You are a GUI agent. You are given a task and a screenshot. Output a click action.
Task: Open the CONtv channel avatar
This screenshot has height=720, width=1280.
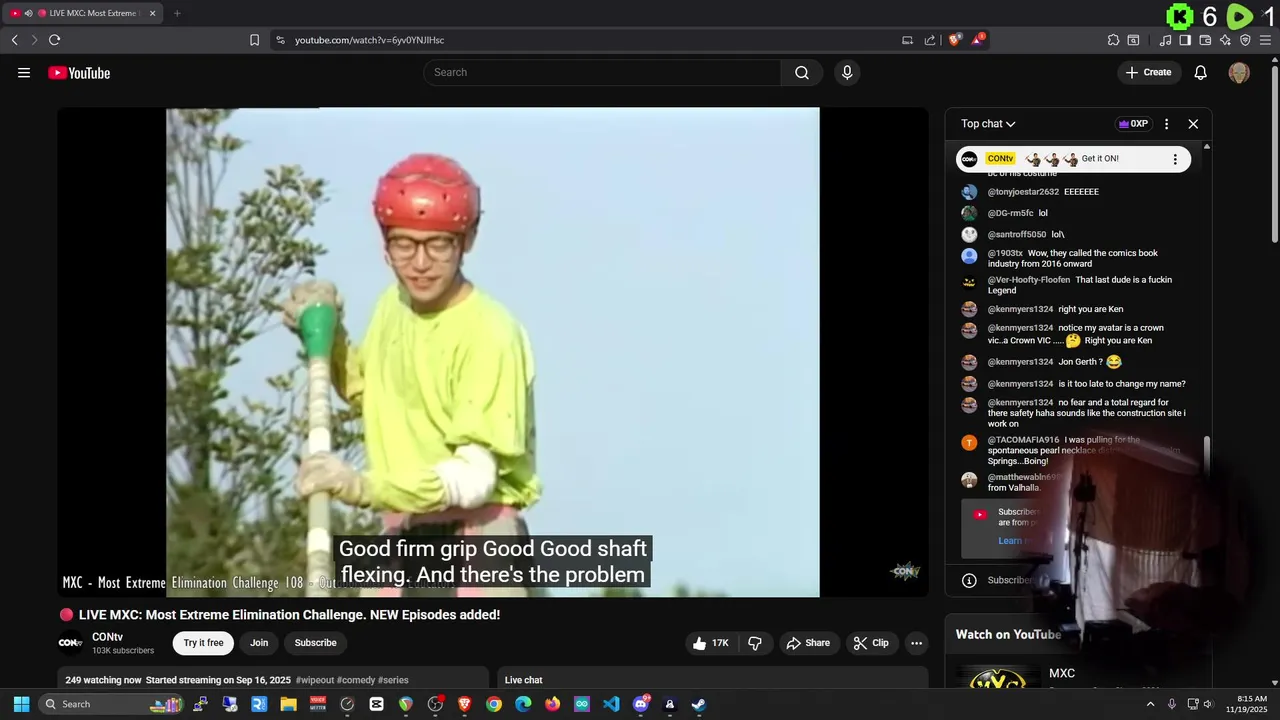(70, 643)
